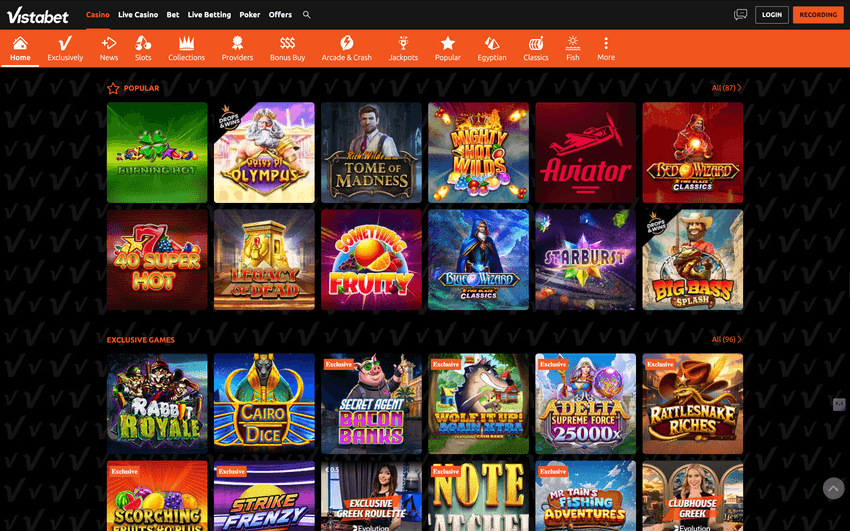
Task: Select the Casino tab
Action: (x=98, y=15)
